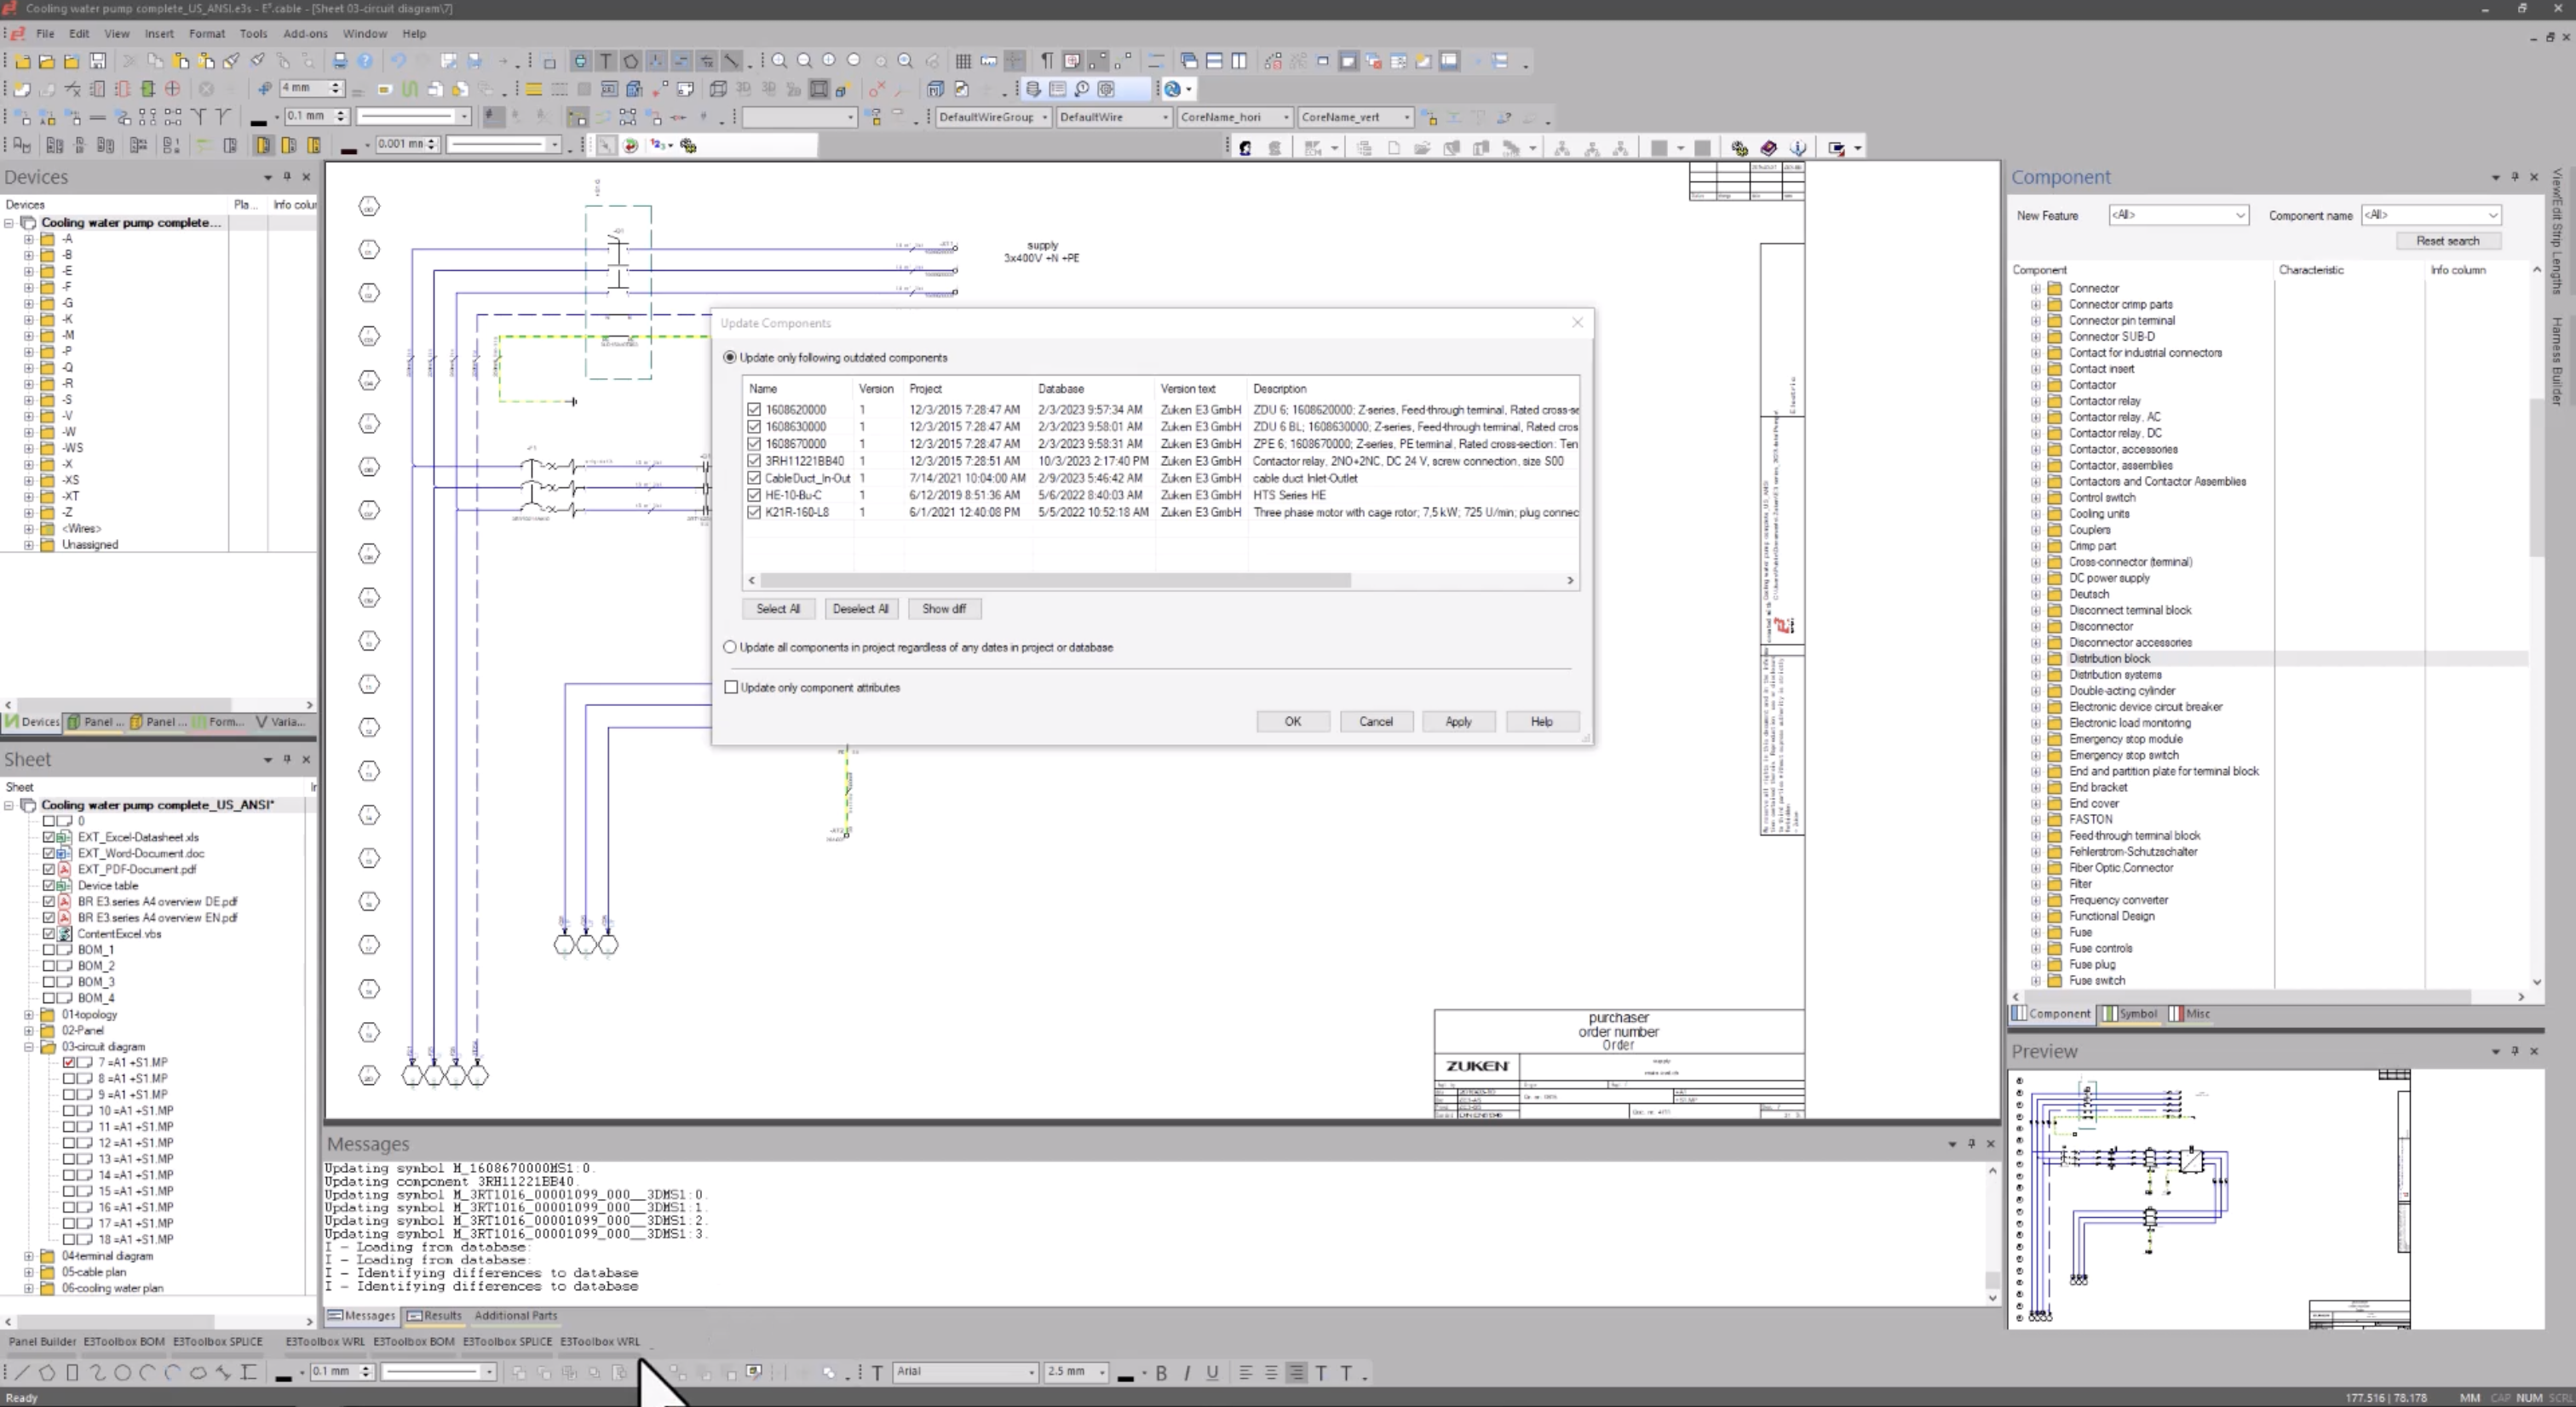The height and width of the screenshot is (1407, 2576).
Task: Click the globe icon in the second toolbar row
Action: point(1173,89)
